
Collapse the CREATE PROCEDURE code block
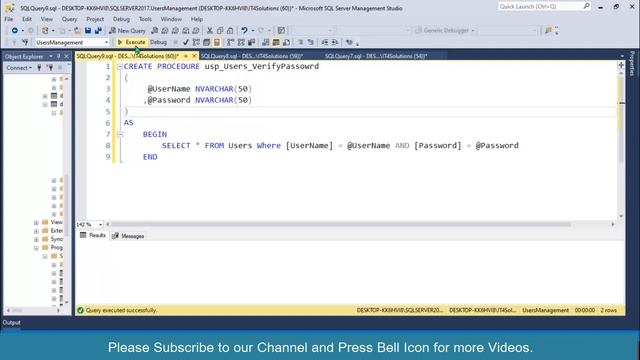[x=120, y=67]
